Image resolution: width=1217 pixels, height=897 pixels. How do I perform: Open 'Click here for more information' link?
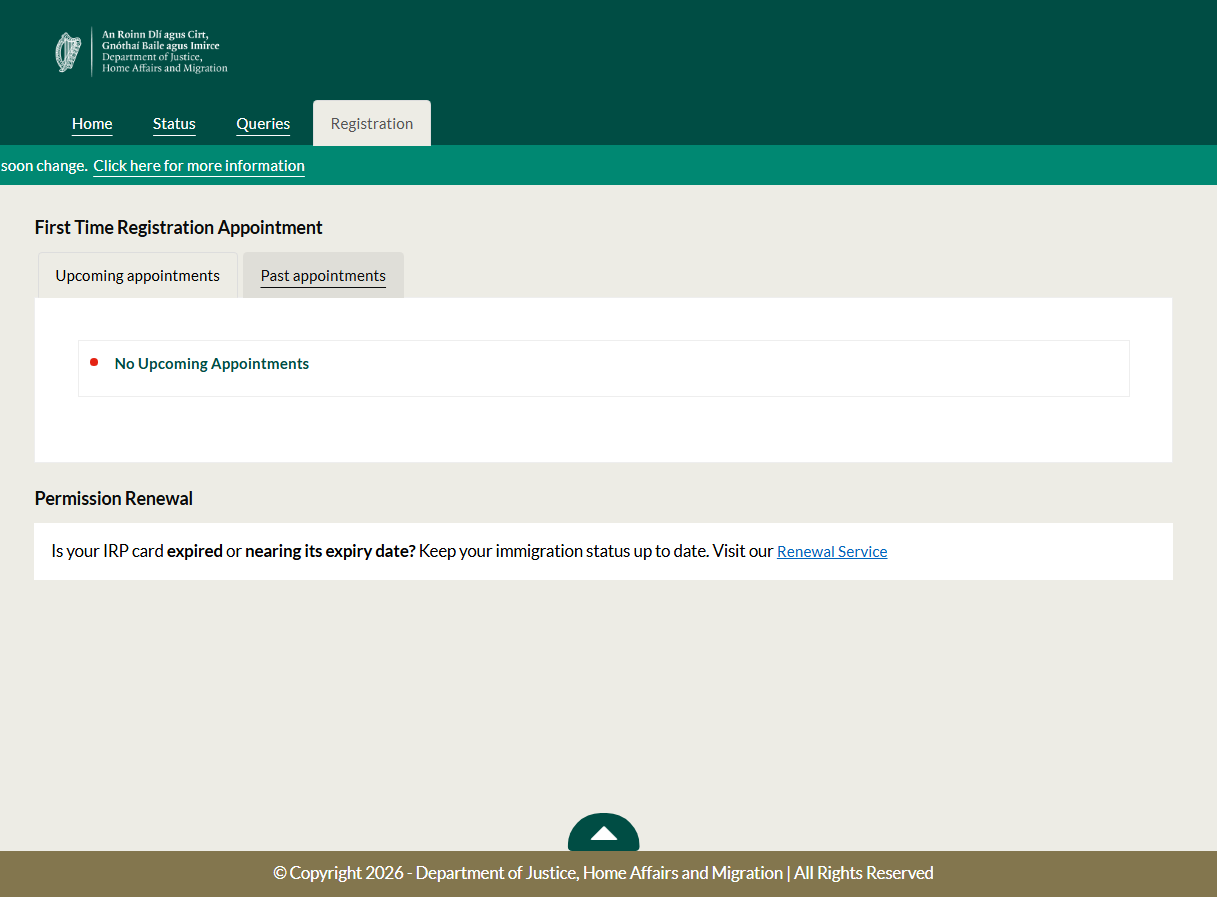point(199,166)
